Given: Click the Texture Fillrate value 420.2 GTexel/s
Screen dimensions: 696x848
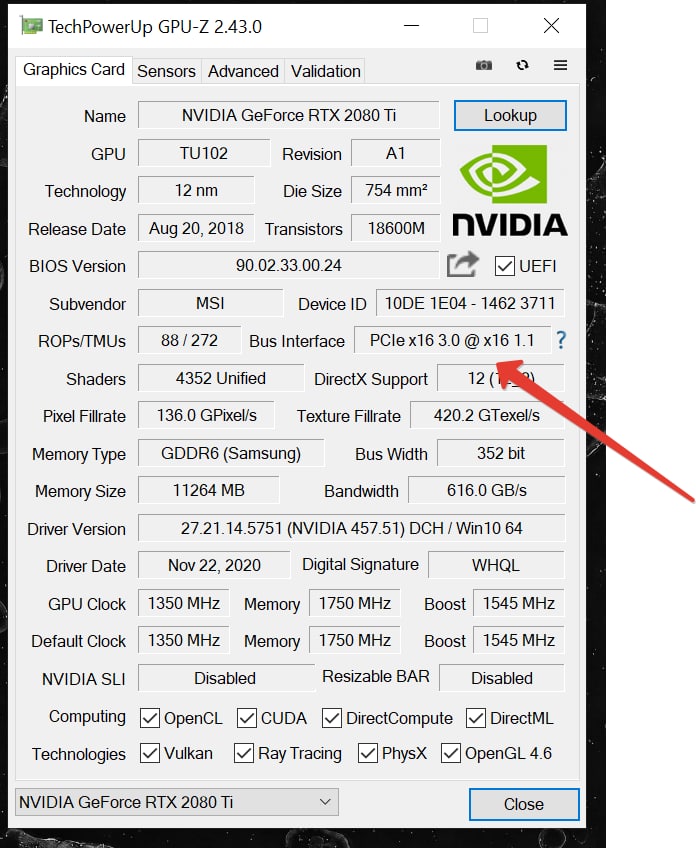Looking at the screenshot, I should [487, 415].
